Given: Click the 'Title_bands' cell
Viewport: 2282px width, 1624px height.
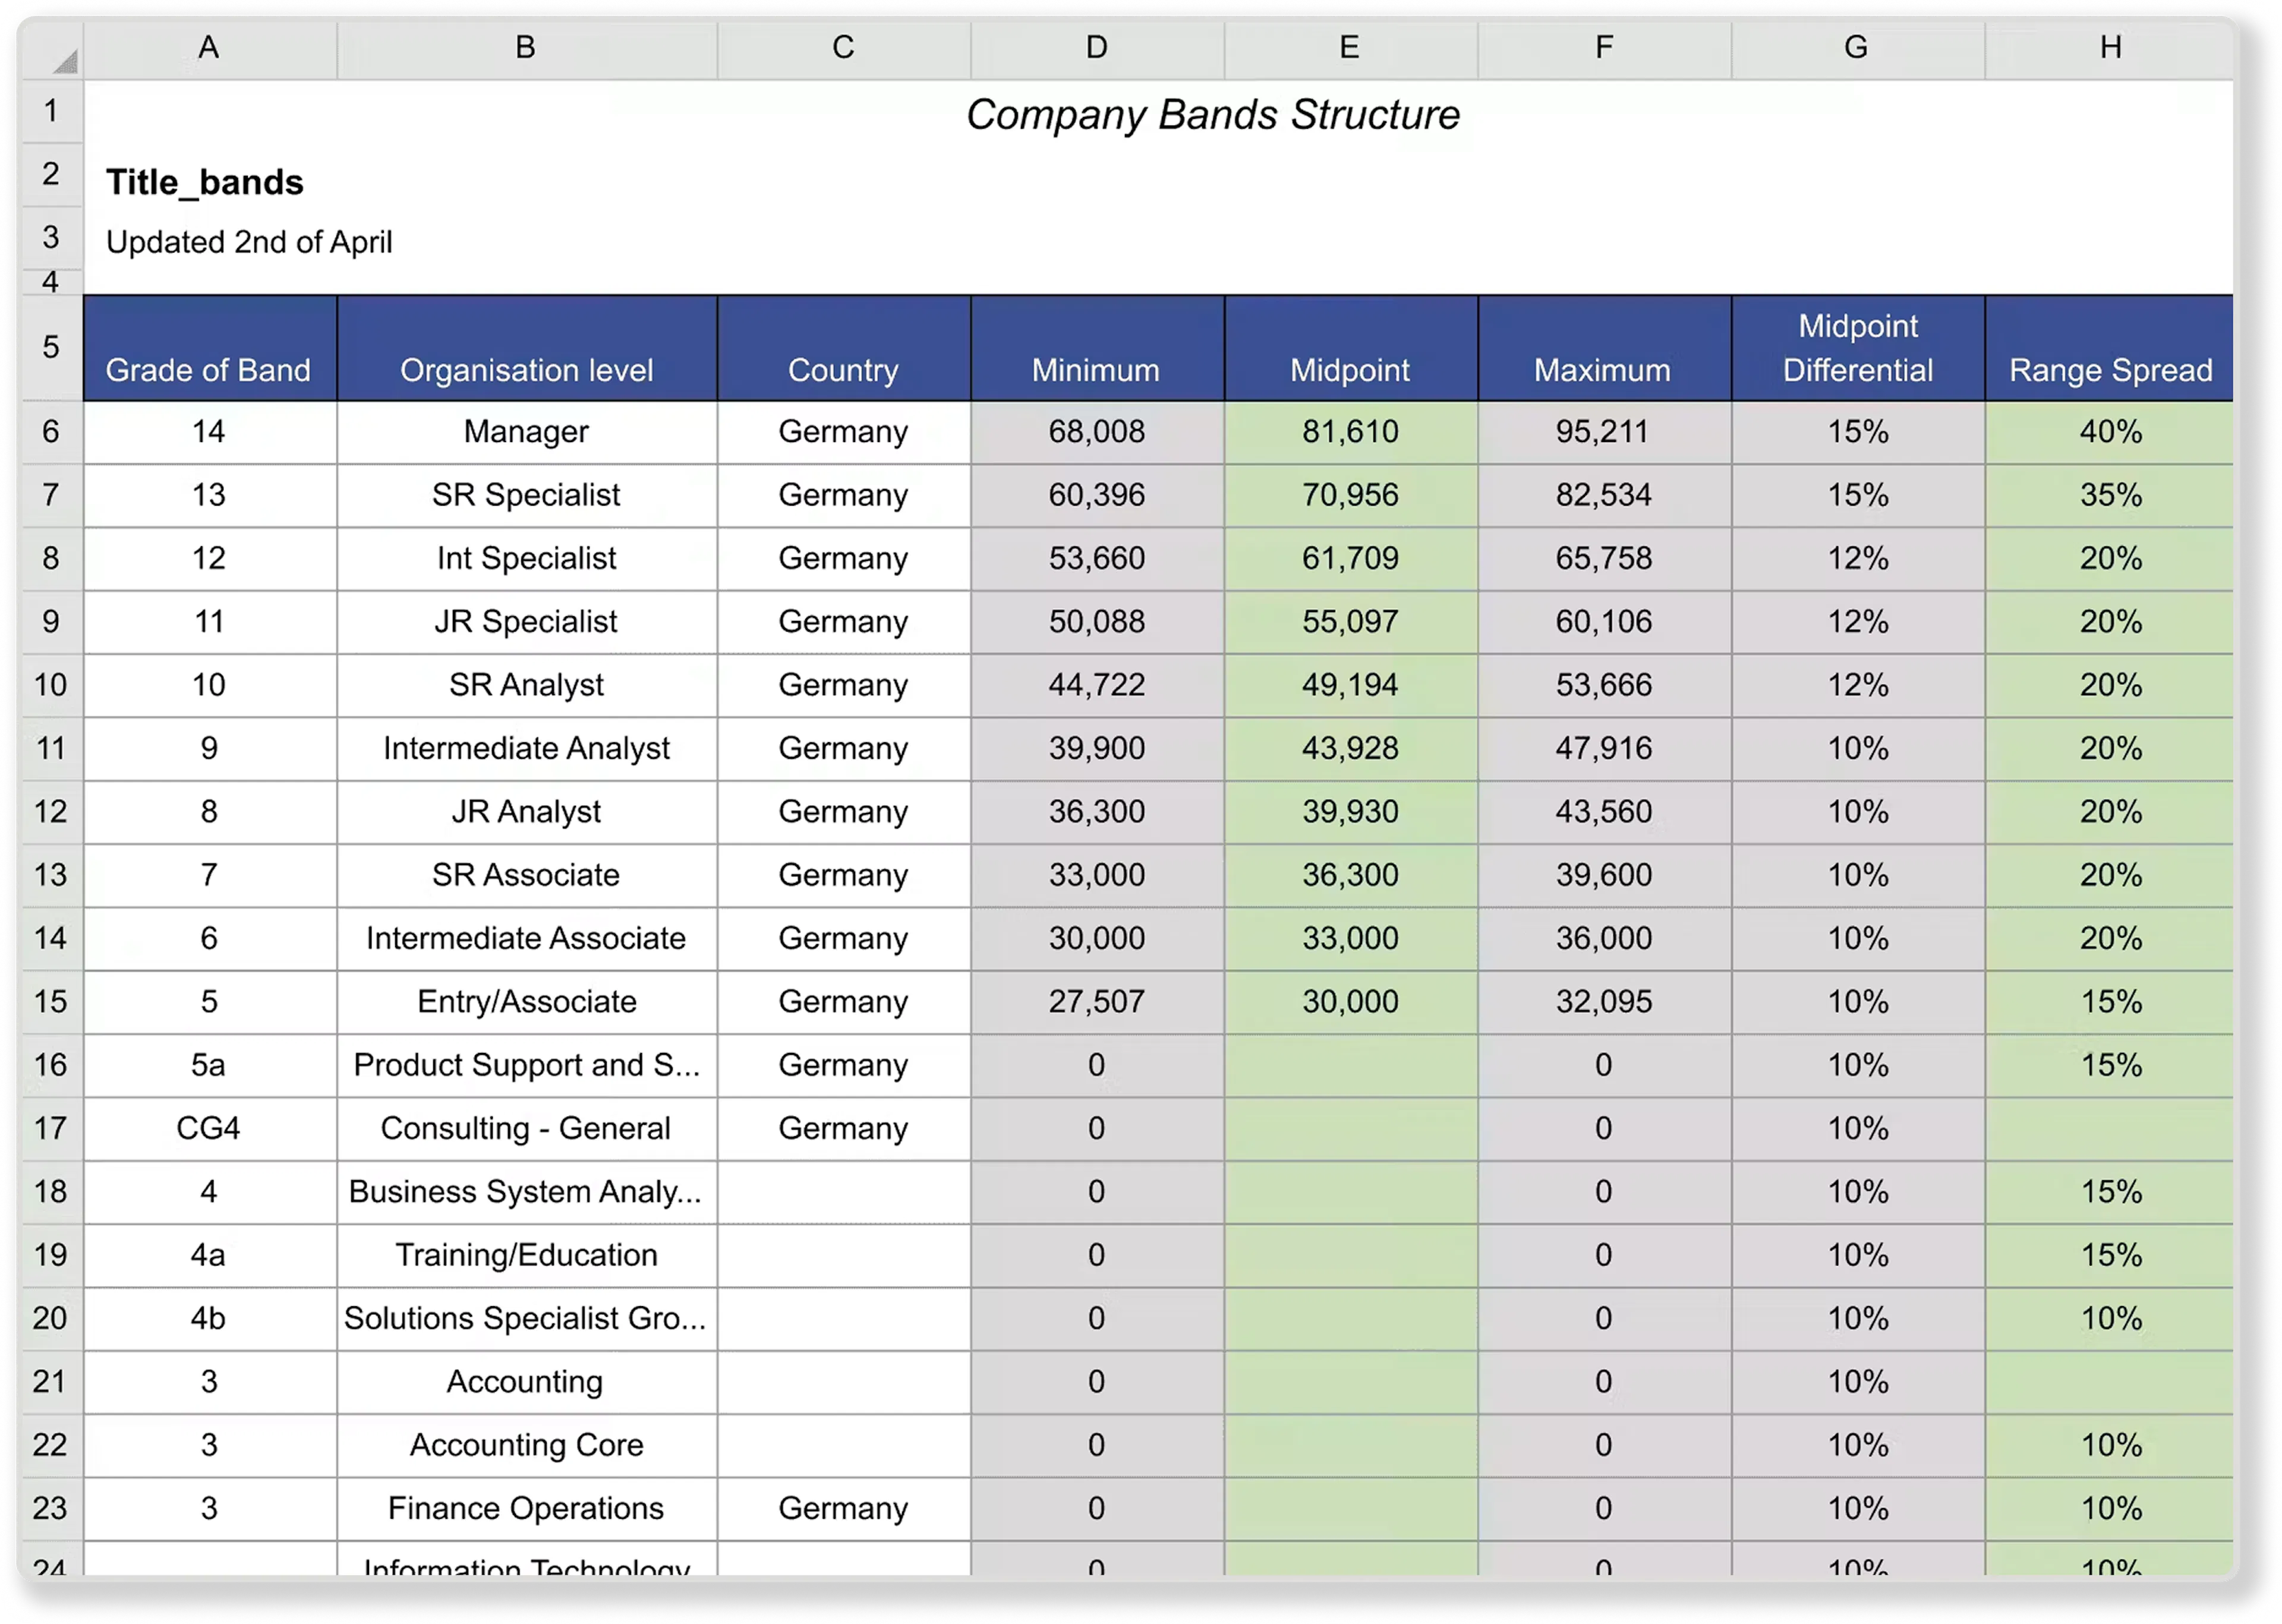Looking at the screenshot, I should click(205, 182).
